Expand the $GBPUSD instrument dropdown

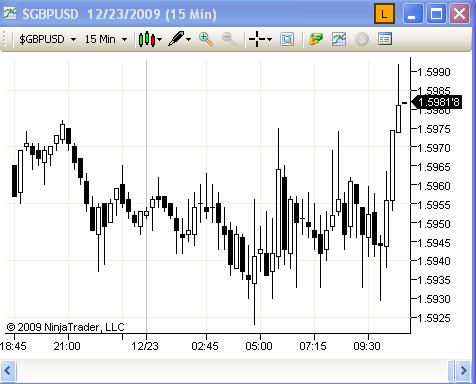click(73, 40)
